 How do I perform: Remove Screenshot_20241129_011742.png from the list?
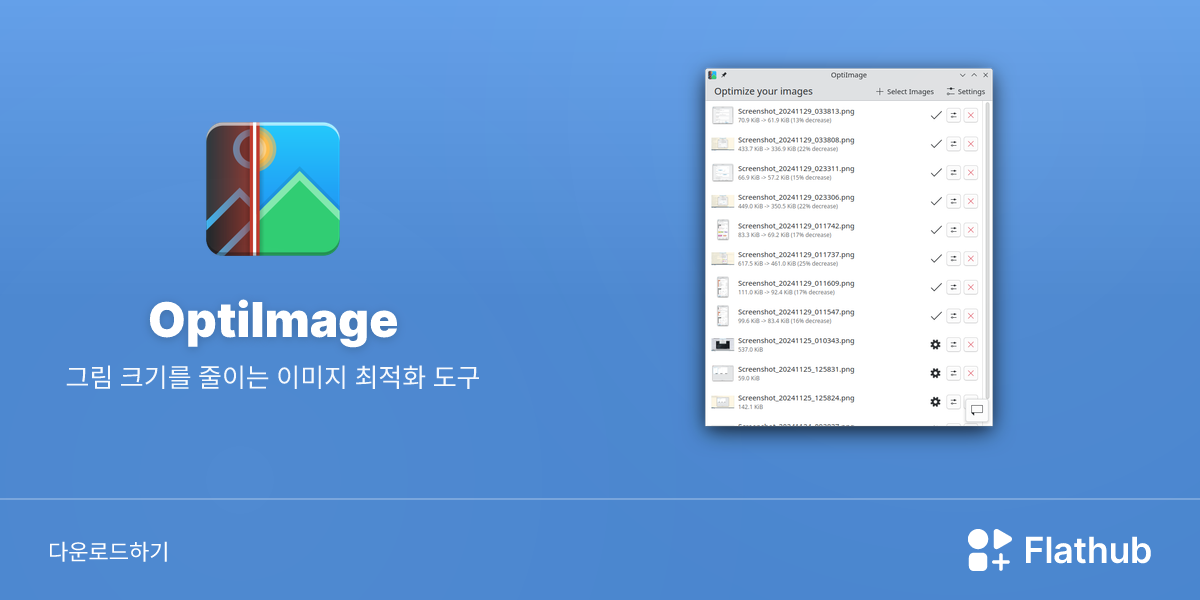pos(971,230)
